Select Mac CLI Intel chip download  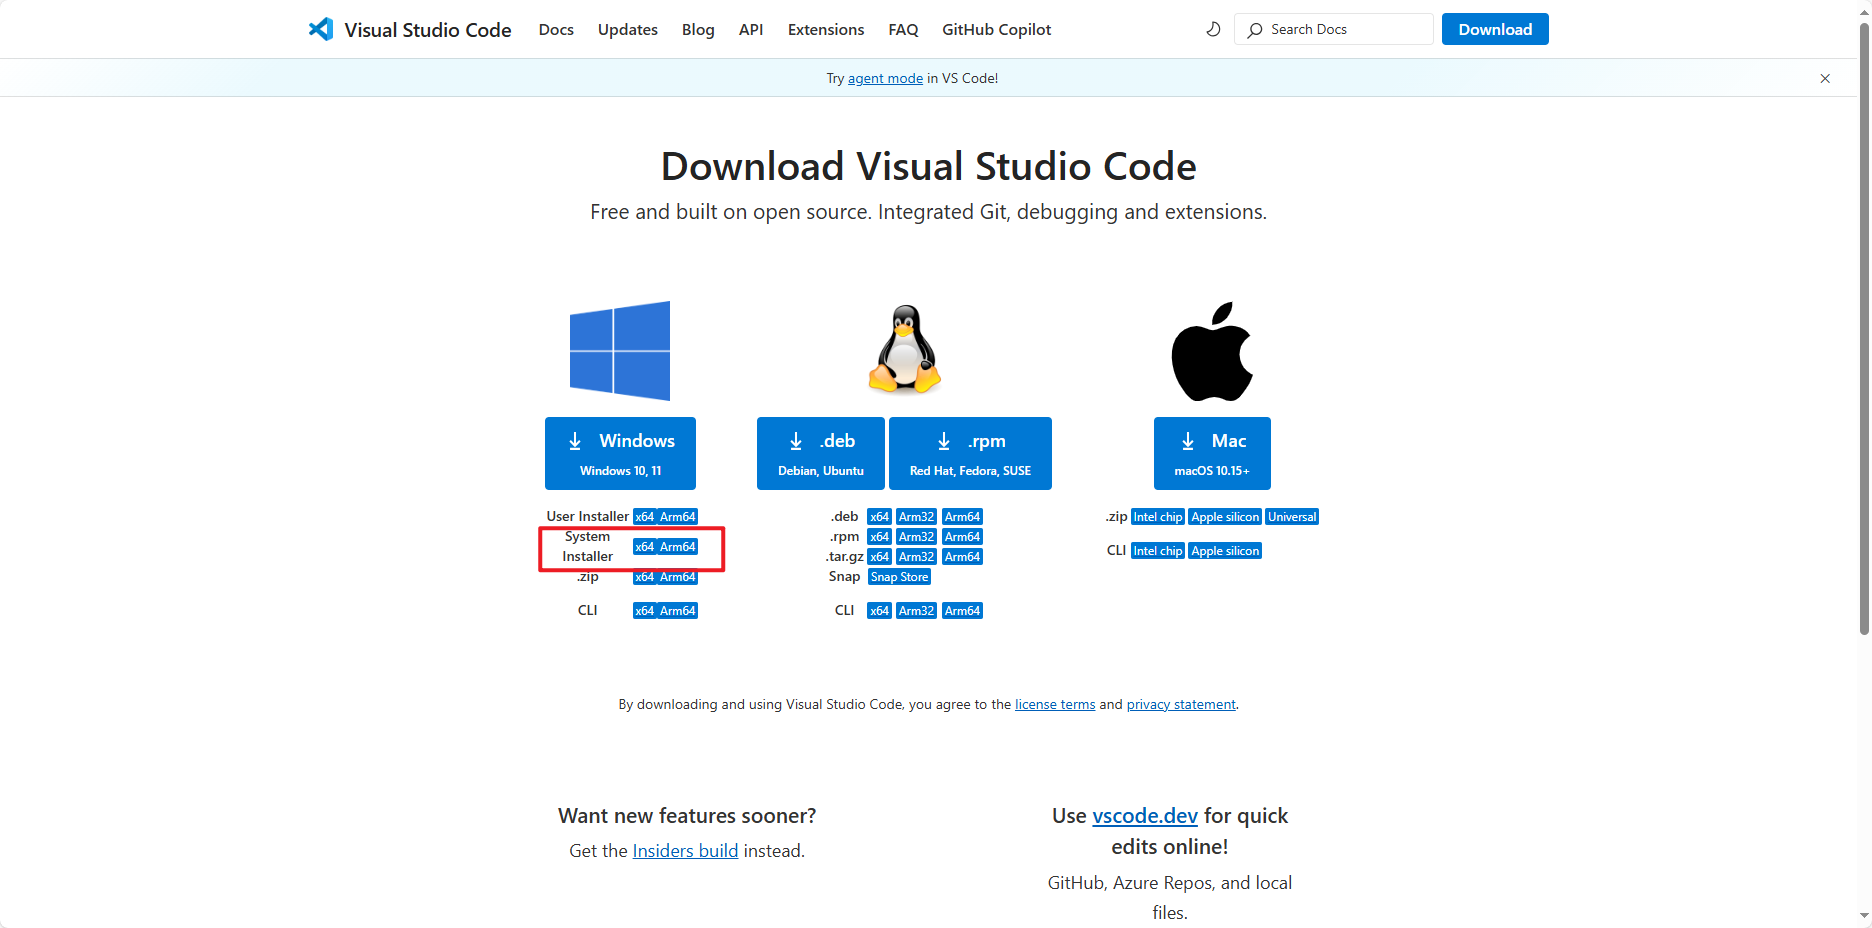click(x=1158, y=551)
